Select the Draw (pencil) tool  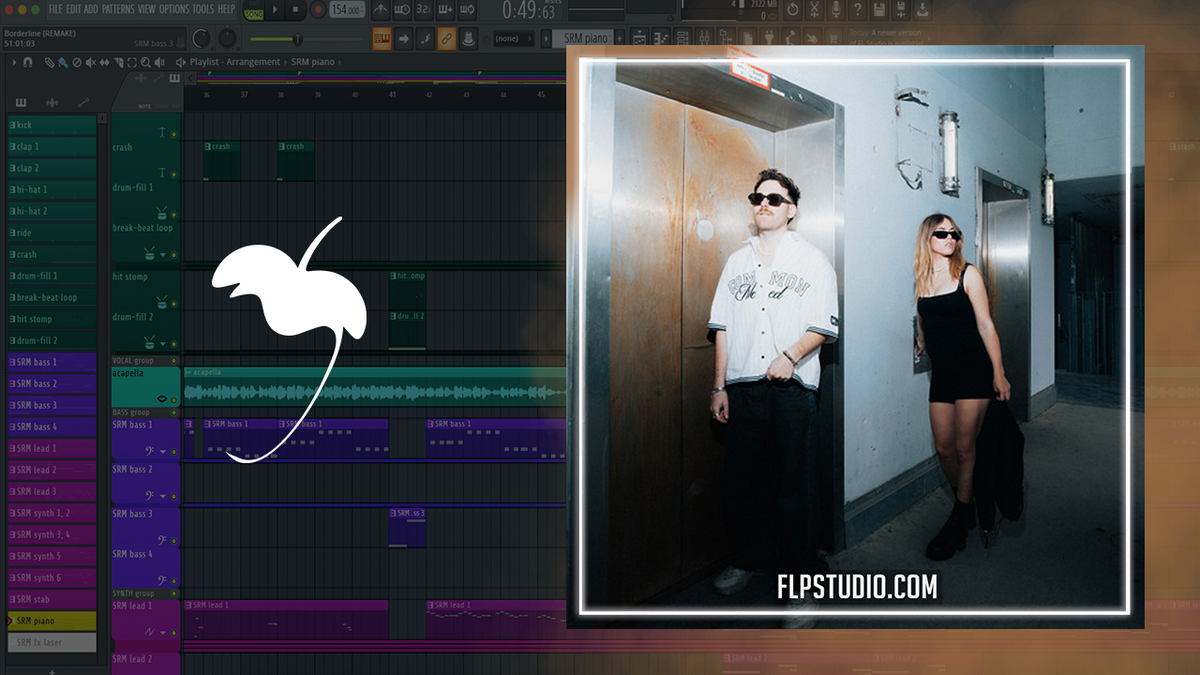point(49,62)
